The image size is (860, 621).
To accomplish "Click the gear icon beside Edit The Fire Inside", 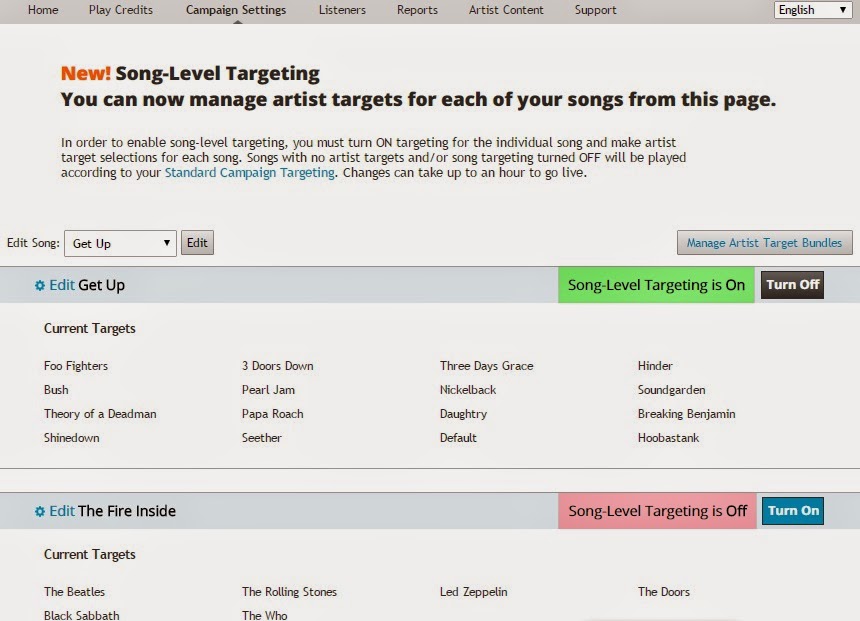I will pyautogui.click(x=39, y=511).
